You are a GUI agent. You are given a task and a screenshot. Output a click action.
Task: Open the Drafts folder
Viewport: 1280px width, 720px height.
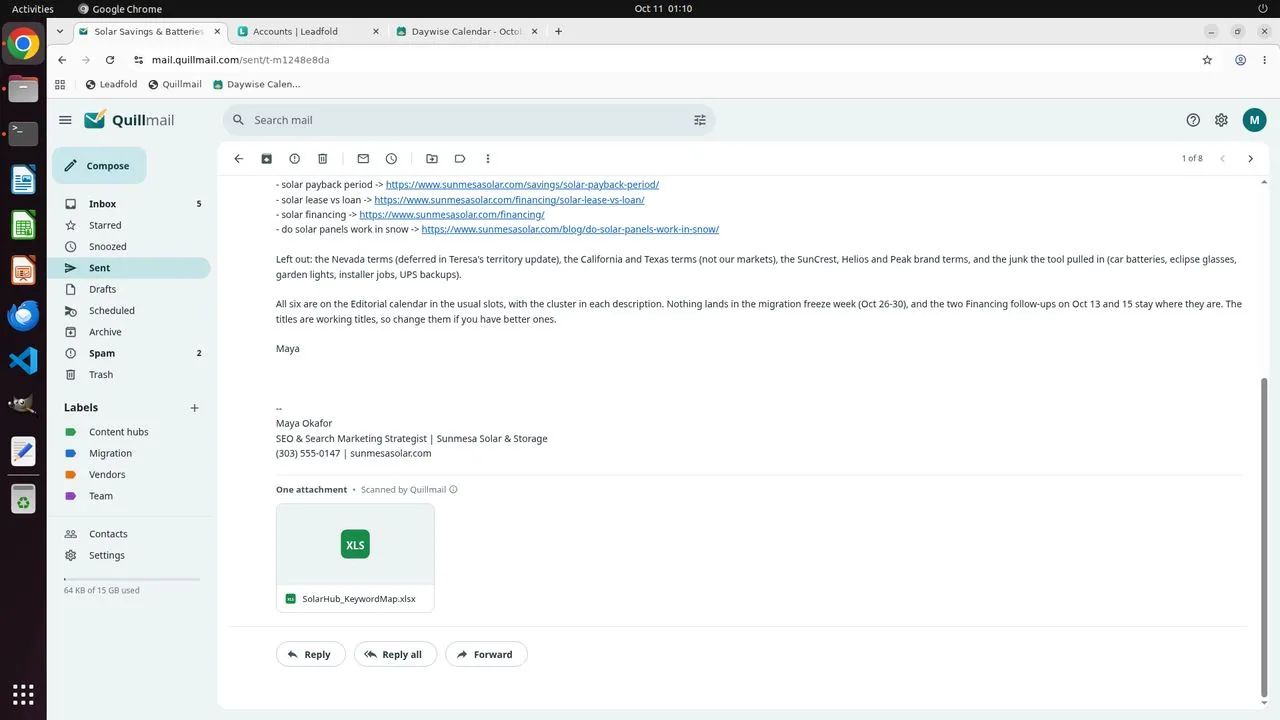click(x=129, y=289)
